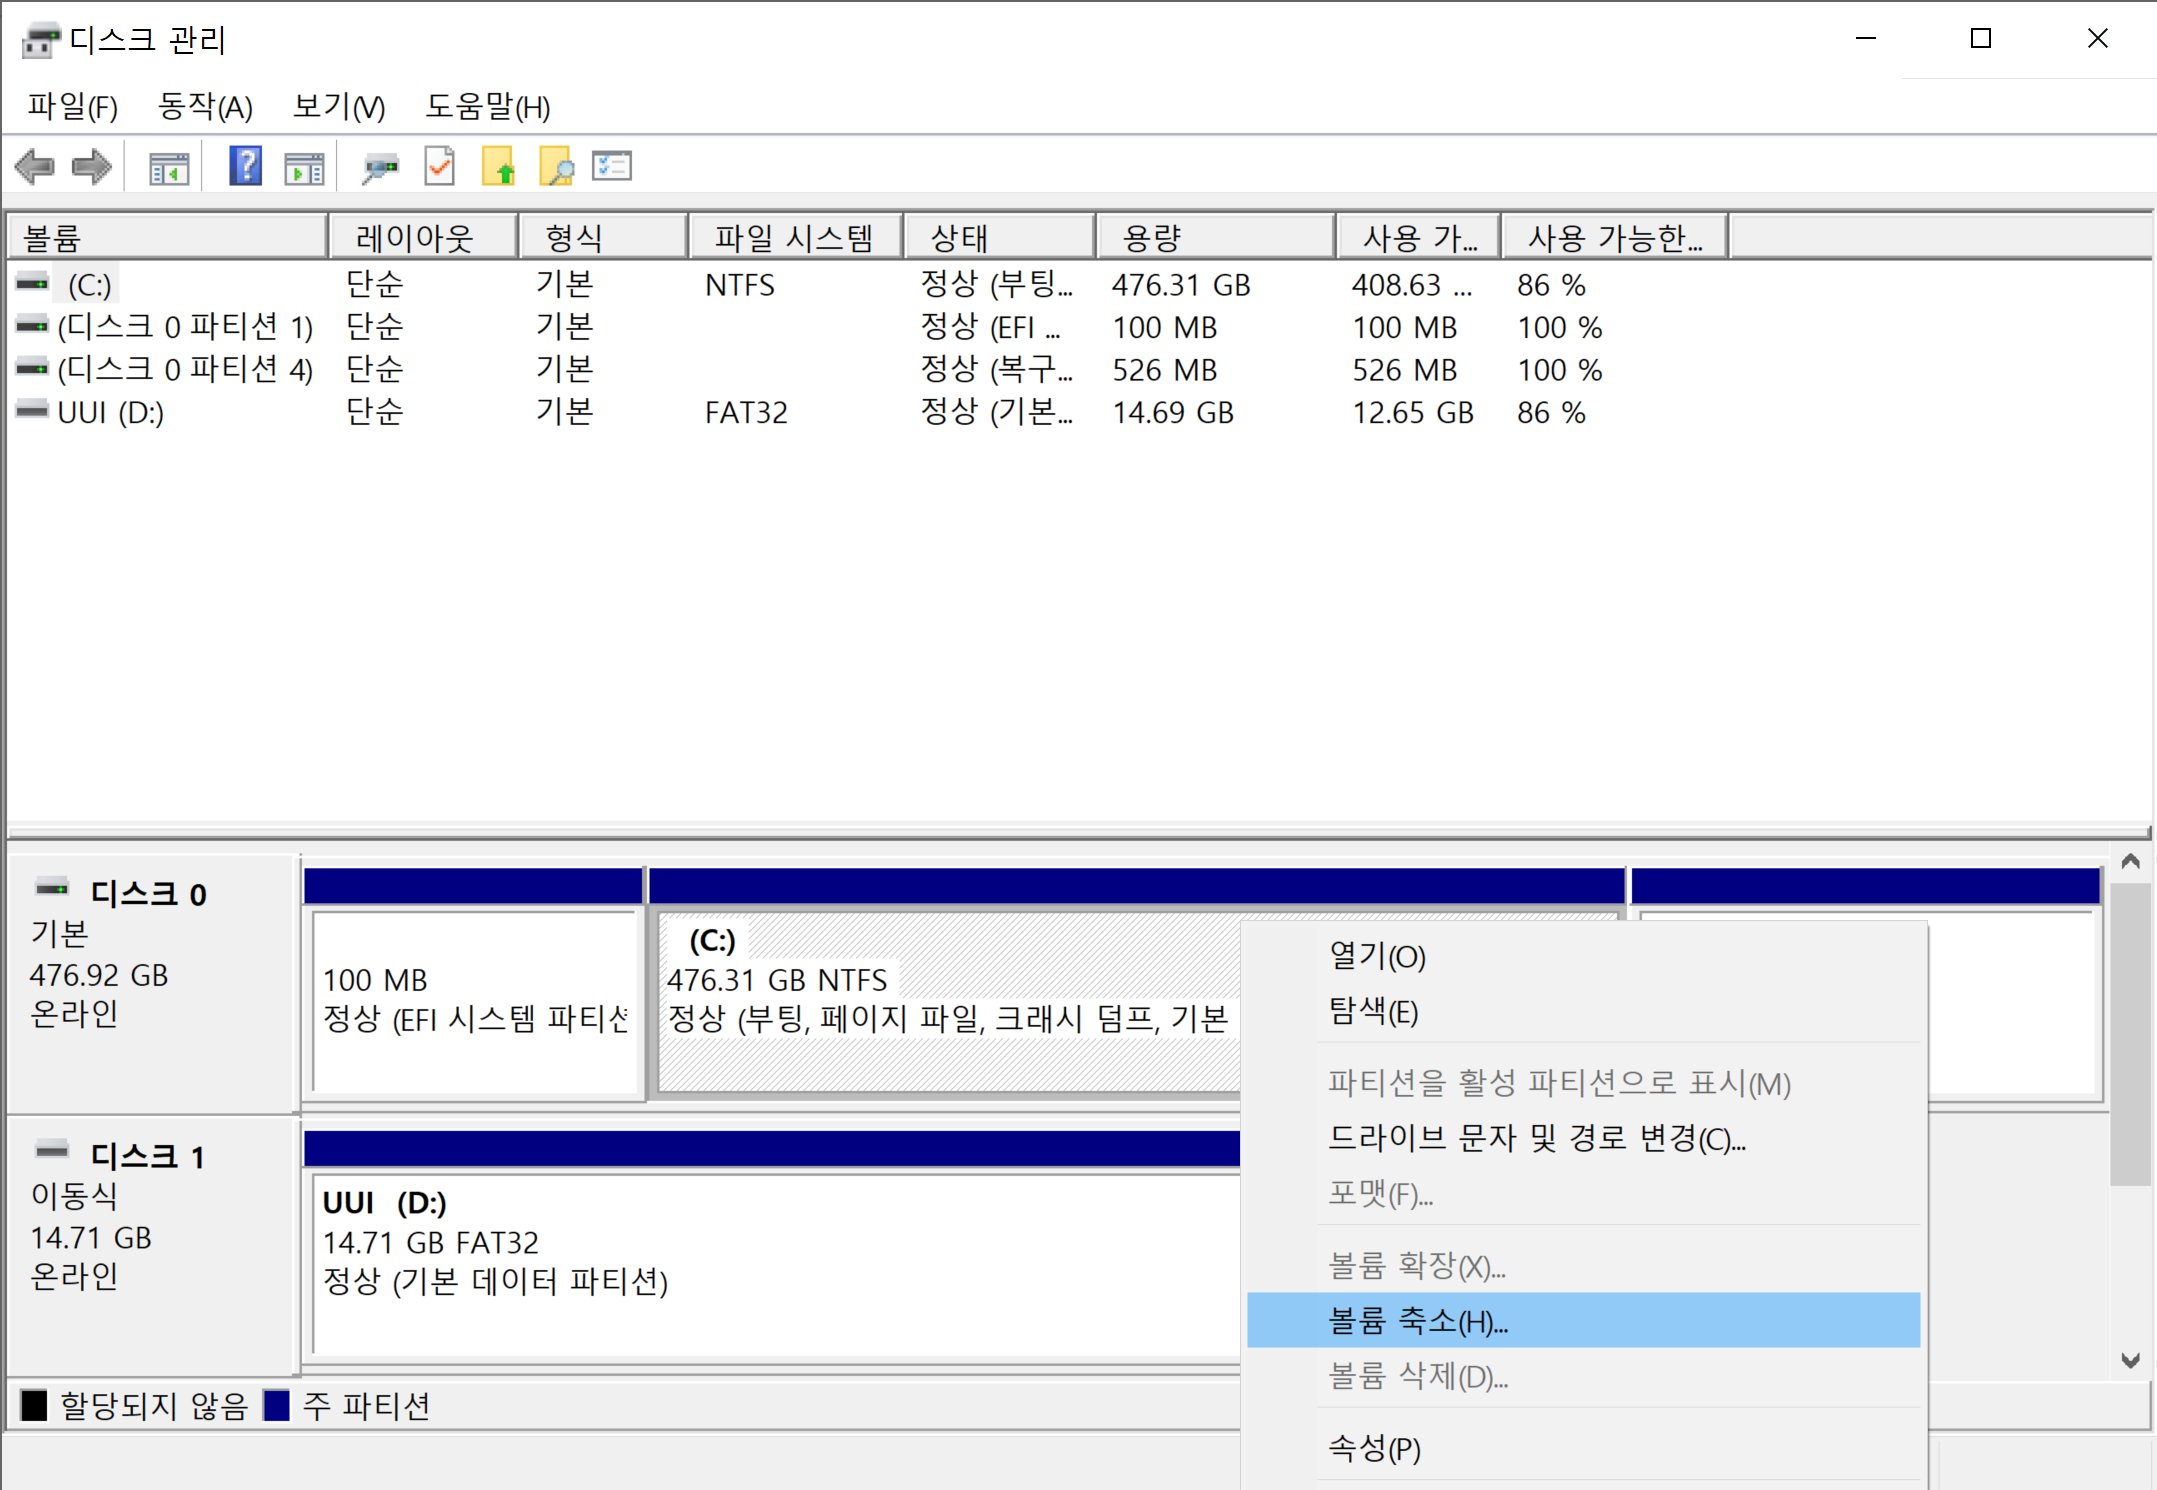
Task: Toggle the Show/Hide Action Pane icon
Action: coord(304,168)
